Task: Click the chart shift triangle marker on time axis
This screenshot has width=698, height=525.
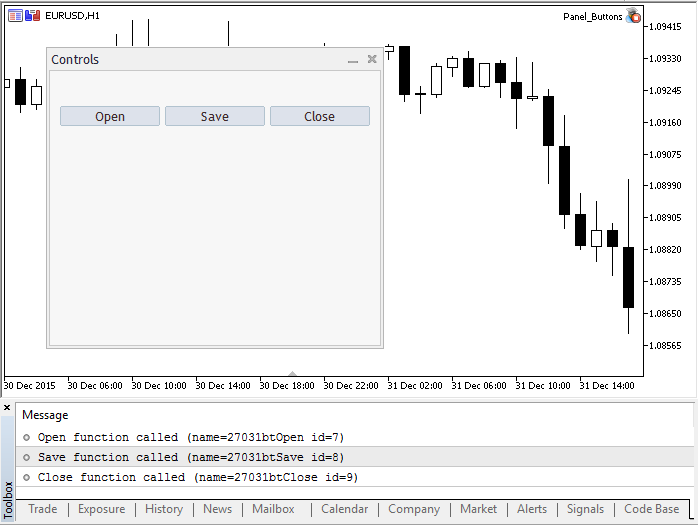Action: [292, 373]
